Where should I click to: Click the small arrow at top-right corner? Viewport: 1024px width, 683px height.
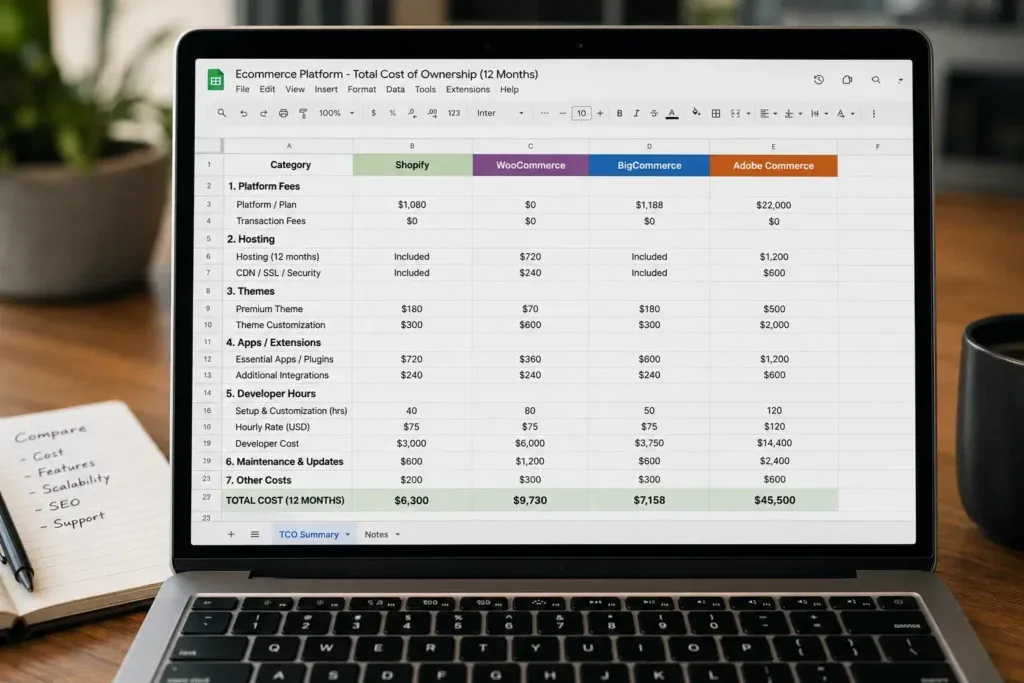tap(900, 80)
